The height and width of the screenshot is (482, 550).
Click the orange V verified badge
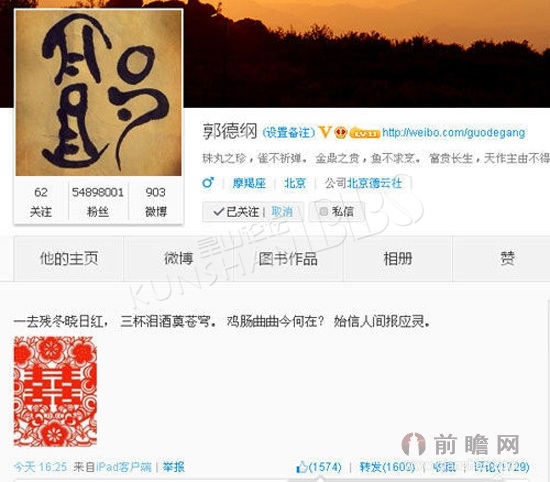pyautogui.click(x=324, y=132)
